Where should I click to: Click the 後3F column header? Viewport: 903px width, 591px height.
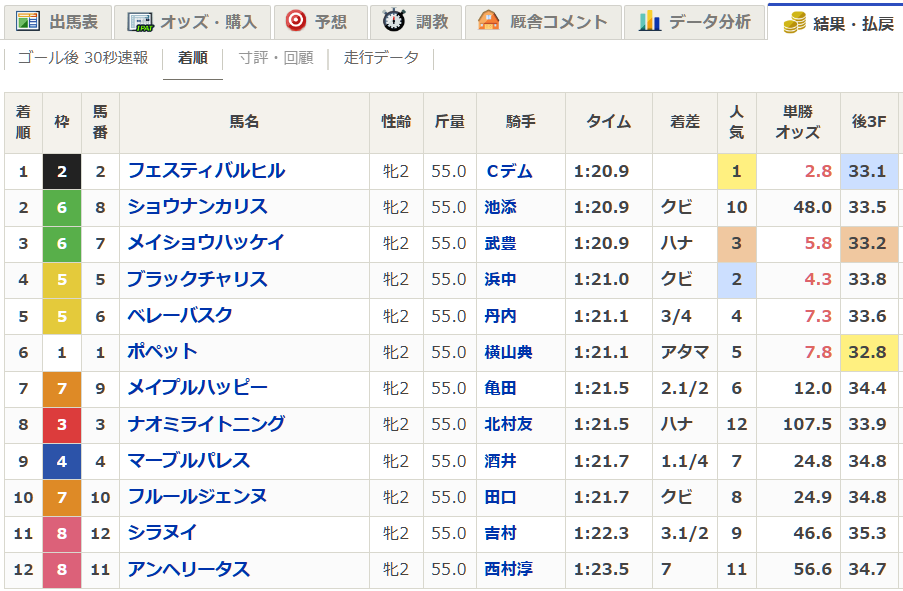click(x=867, y=121)
